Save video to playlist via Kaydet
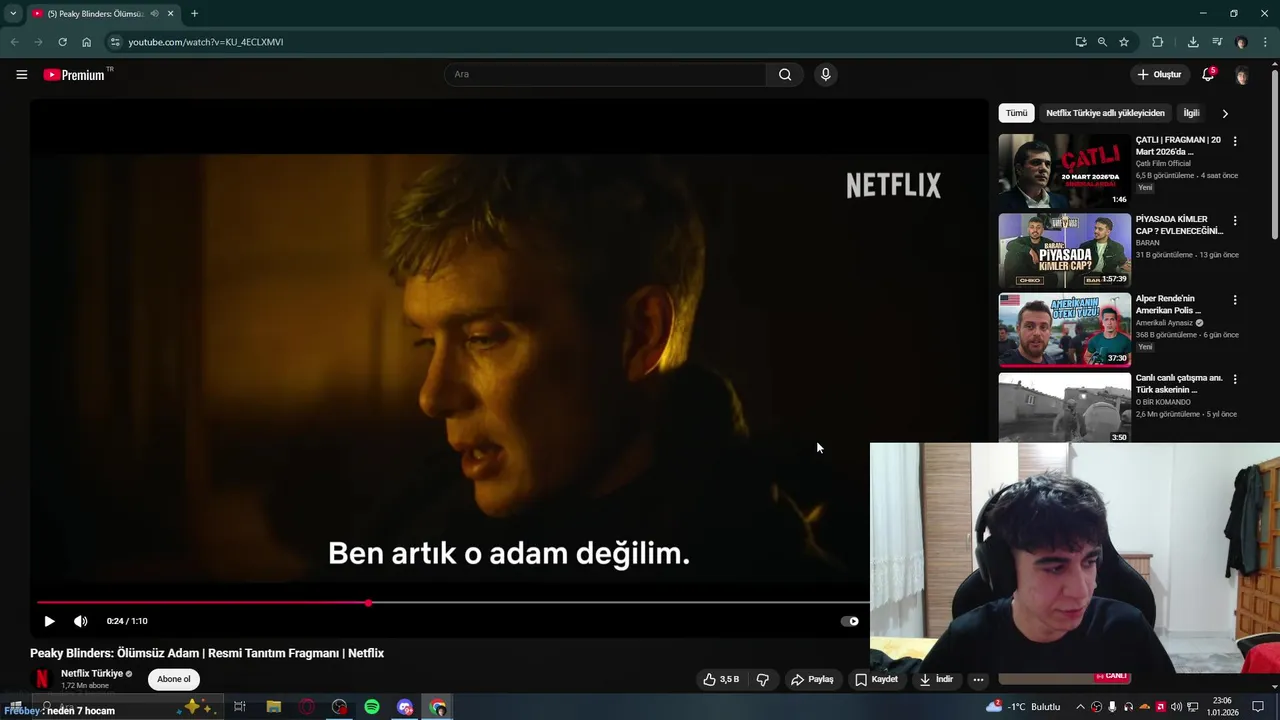Viewport: 1280px width, 720px height. 876,679
